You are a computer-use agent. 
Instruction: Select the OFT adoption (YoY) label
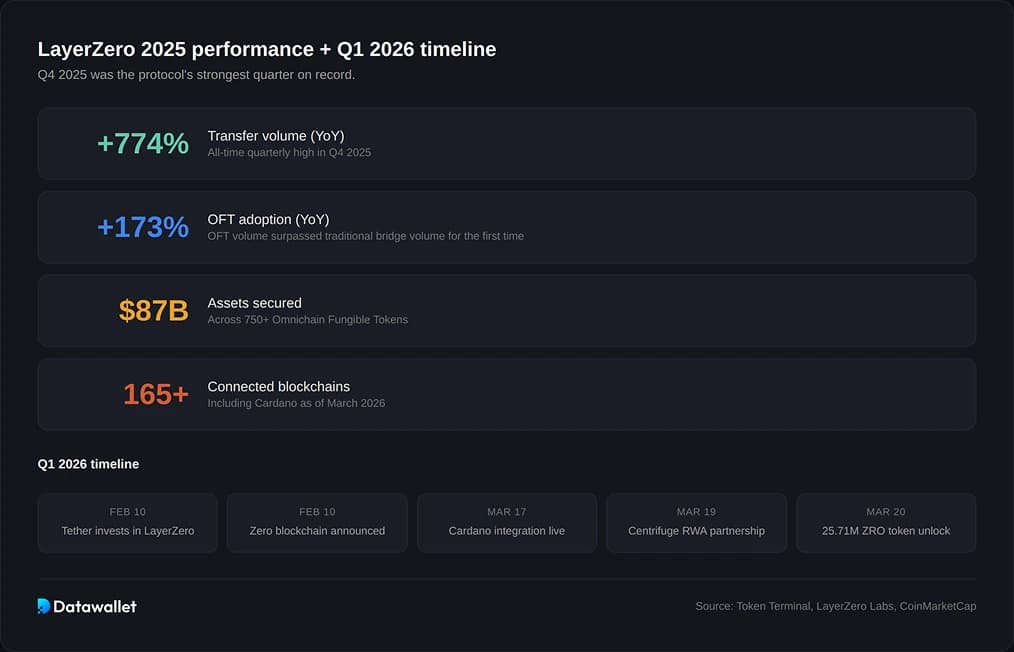click(x=268, y=219)
